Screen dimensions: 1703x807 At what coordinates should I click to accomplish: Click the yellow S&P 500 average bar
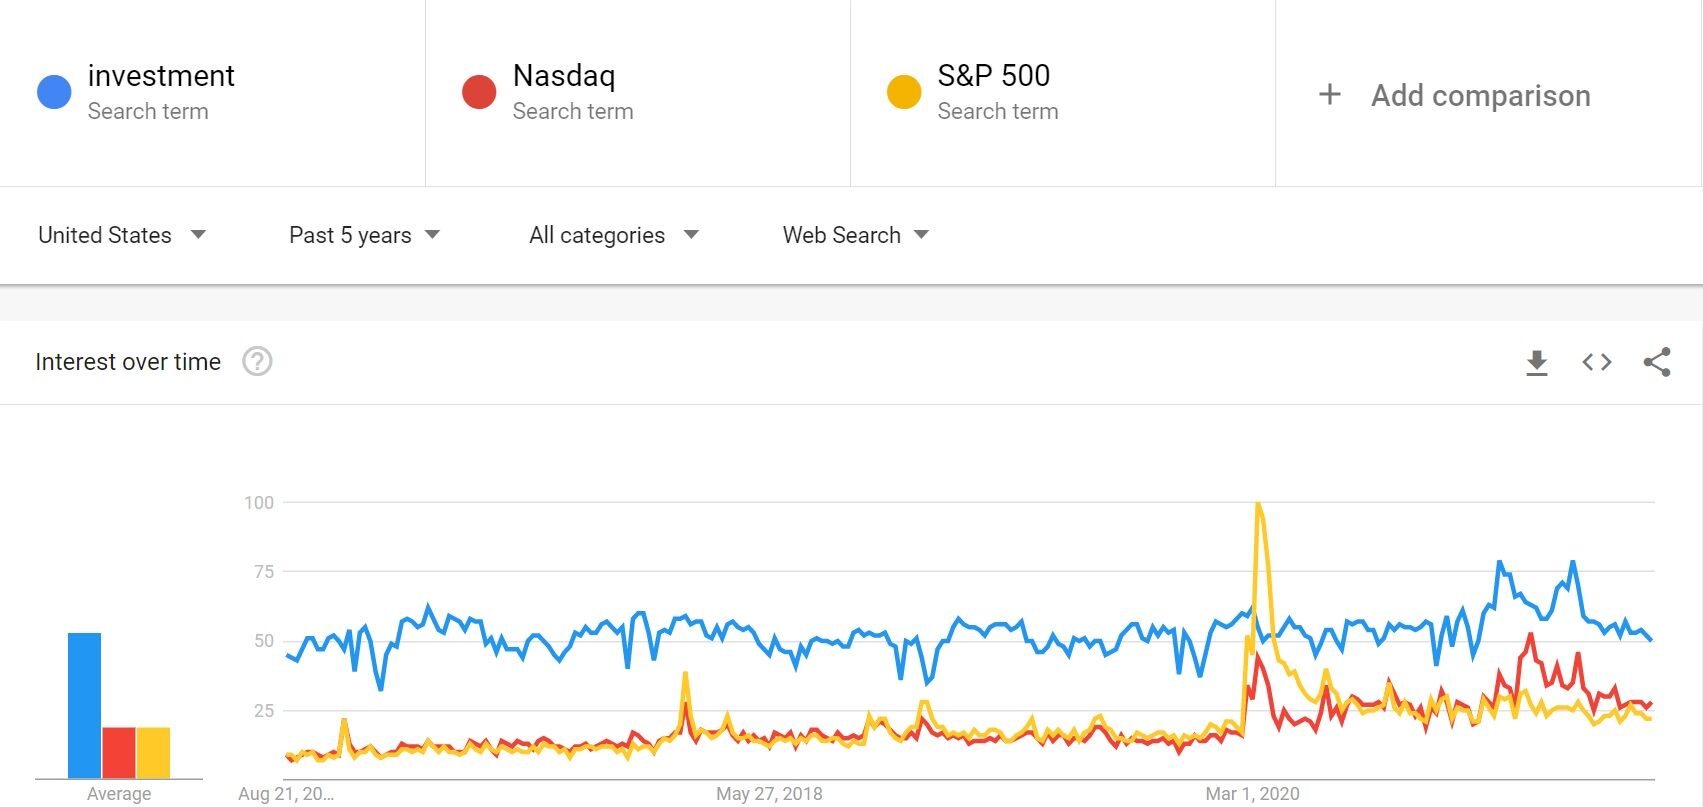(153, 752)
